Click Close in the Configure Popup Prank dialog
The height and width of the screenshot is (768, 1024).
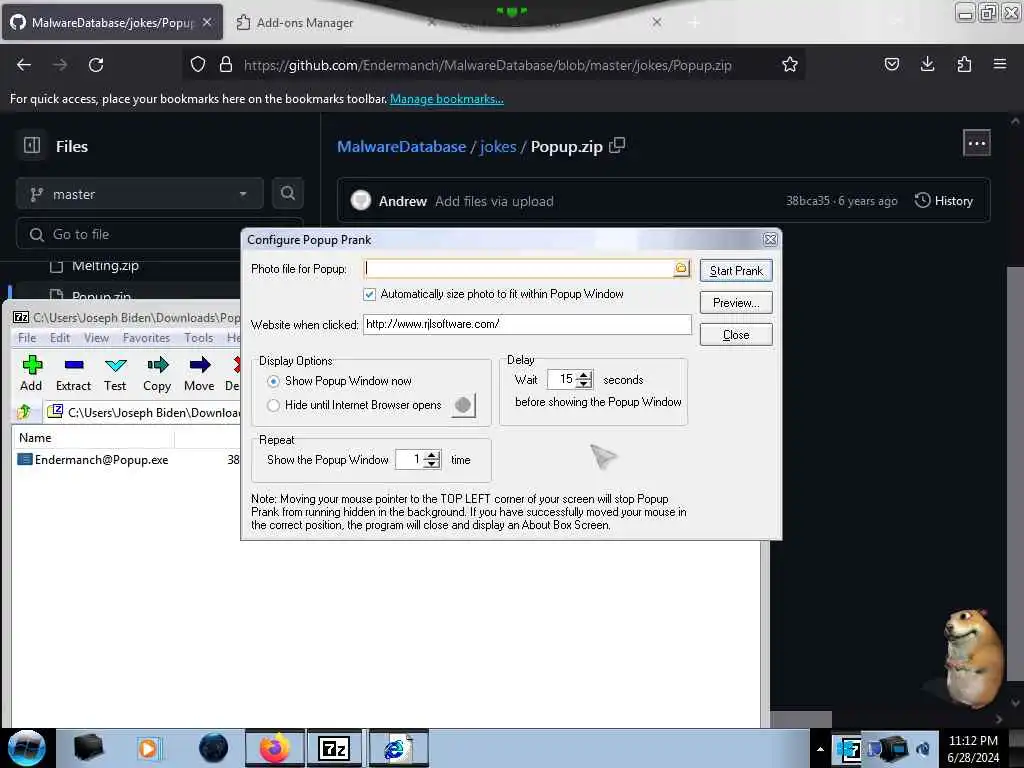736,335
